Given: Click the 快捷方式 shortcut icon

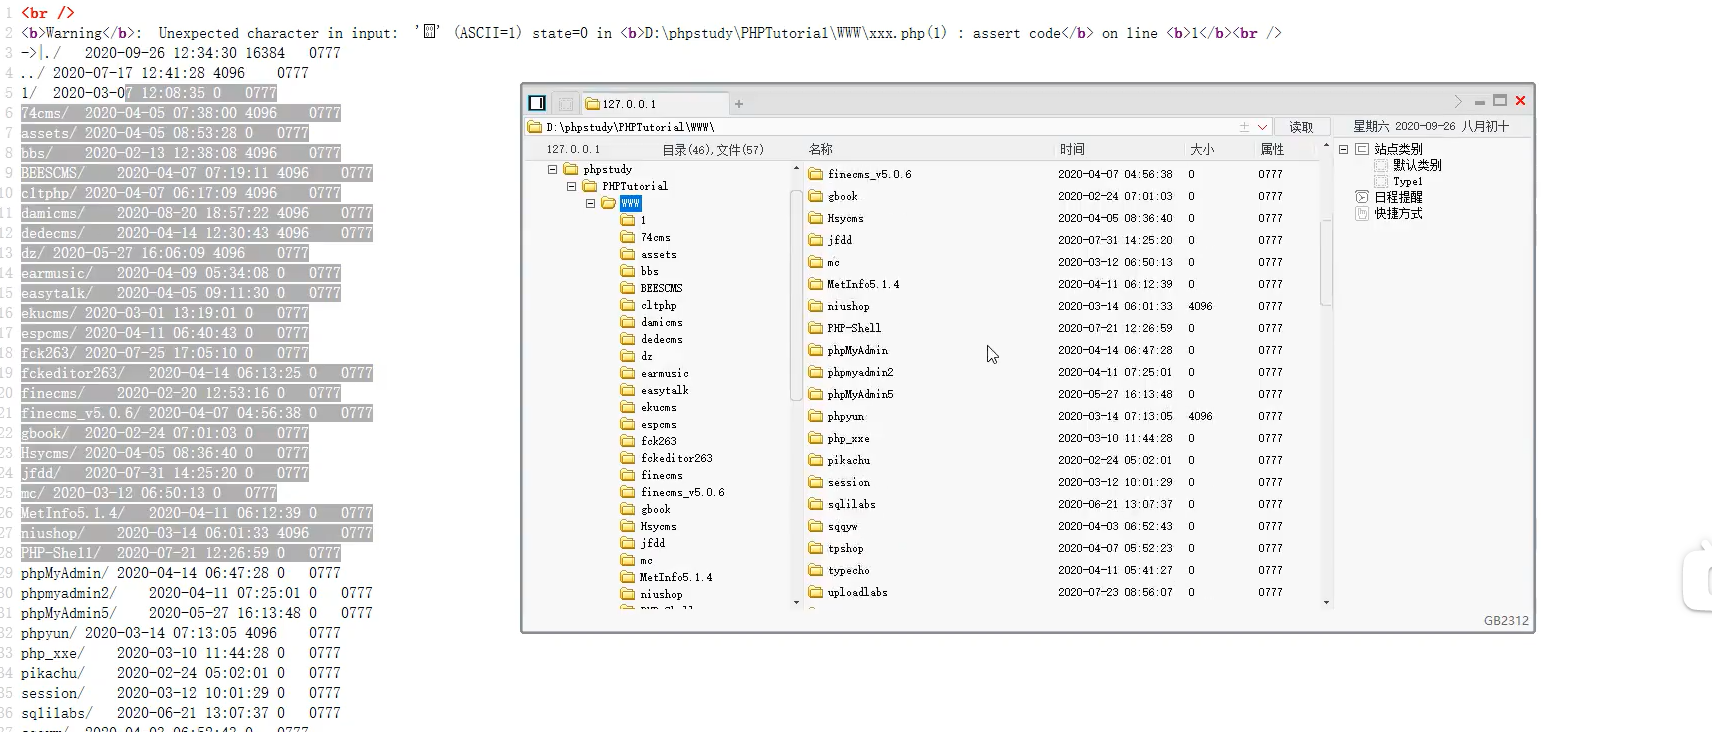Looking at the screenshot, I should click(x=1361, y=213).
